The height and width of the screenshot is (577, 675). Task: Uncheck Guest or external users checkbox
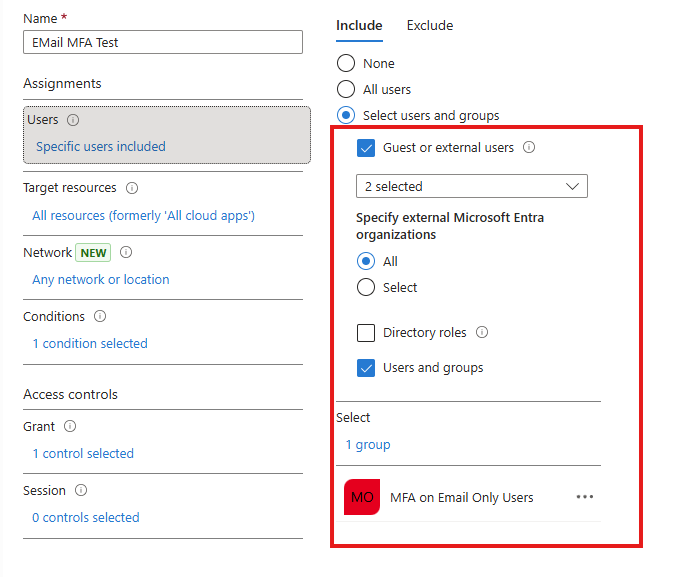coord(366,148)
